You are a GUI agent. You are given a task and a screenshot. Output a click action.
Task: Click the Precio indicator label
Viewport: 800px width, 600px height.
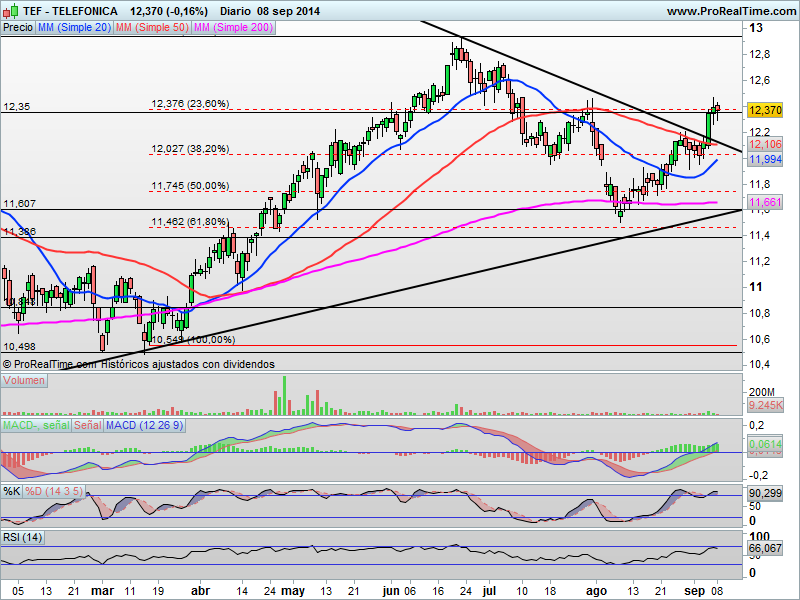(18, 28)
